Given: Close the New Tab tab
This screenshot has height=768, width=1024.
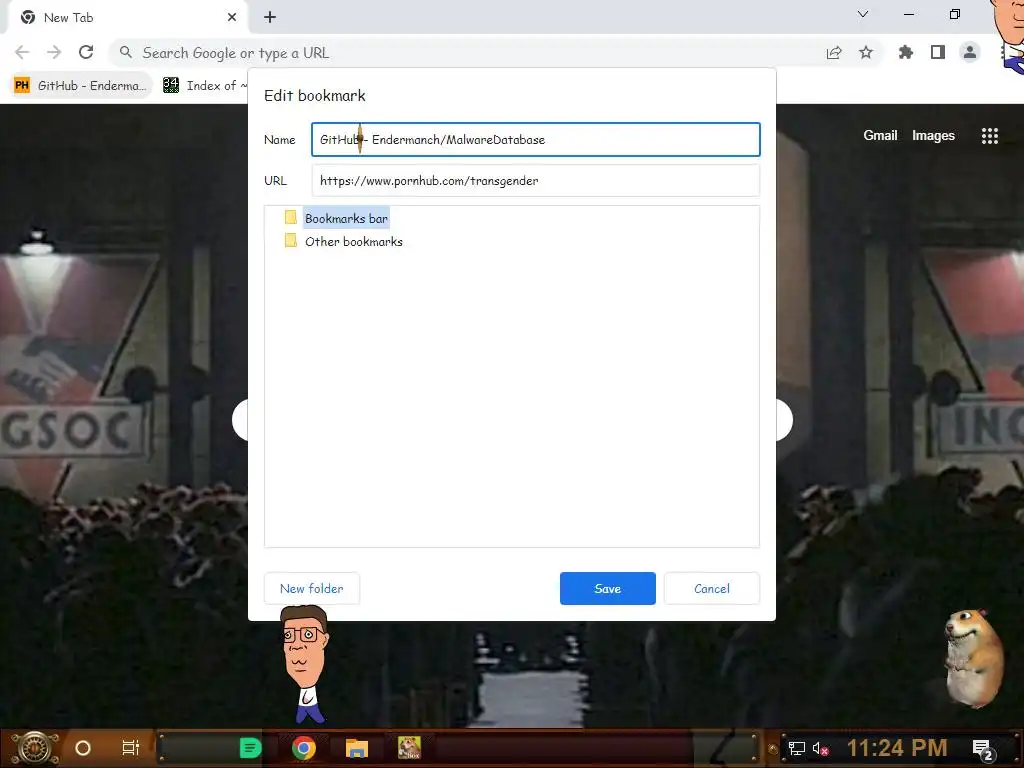Looking at the screenshot, I should point(232,18).
